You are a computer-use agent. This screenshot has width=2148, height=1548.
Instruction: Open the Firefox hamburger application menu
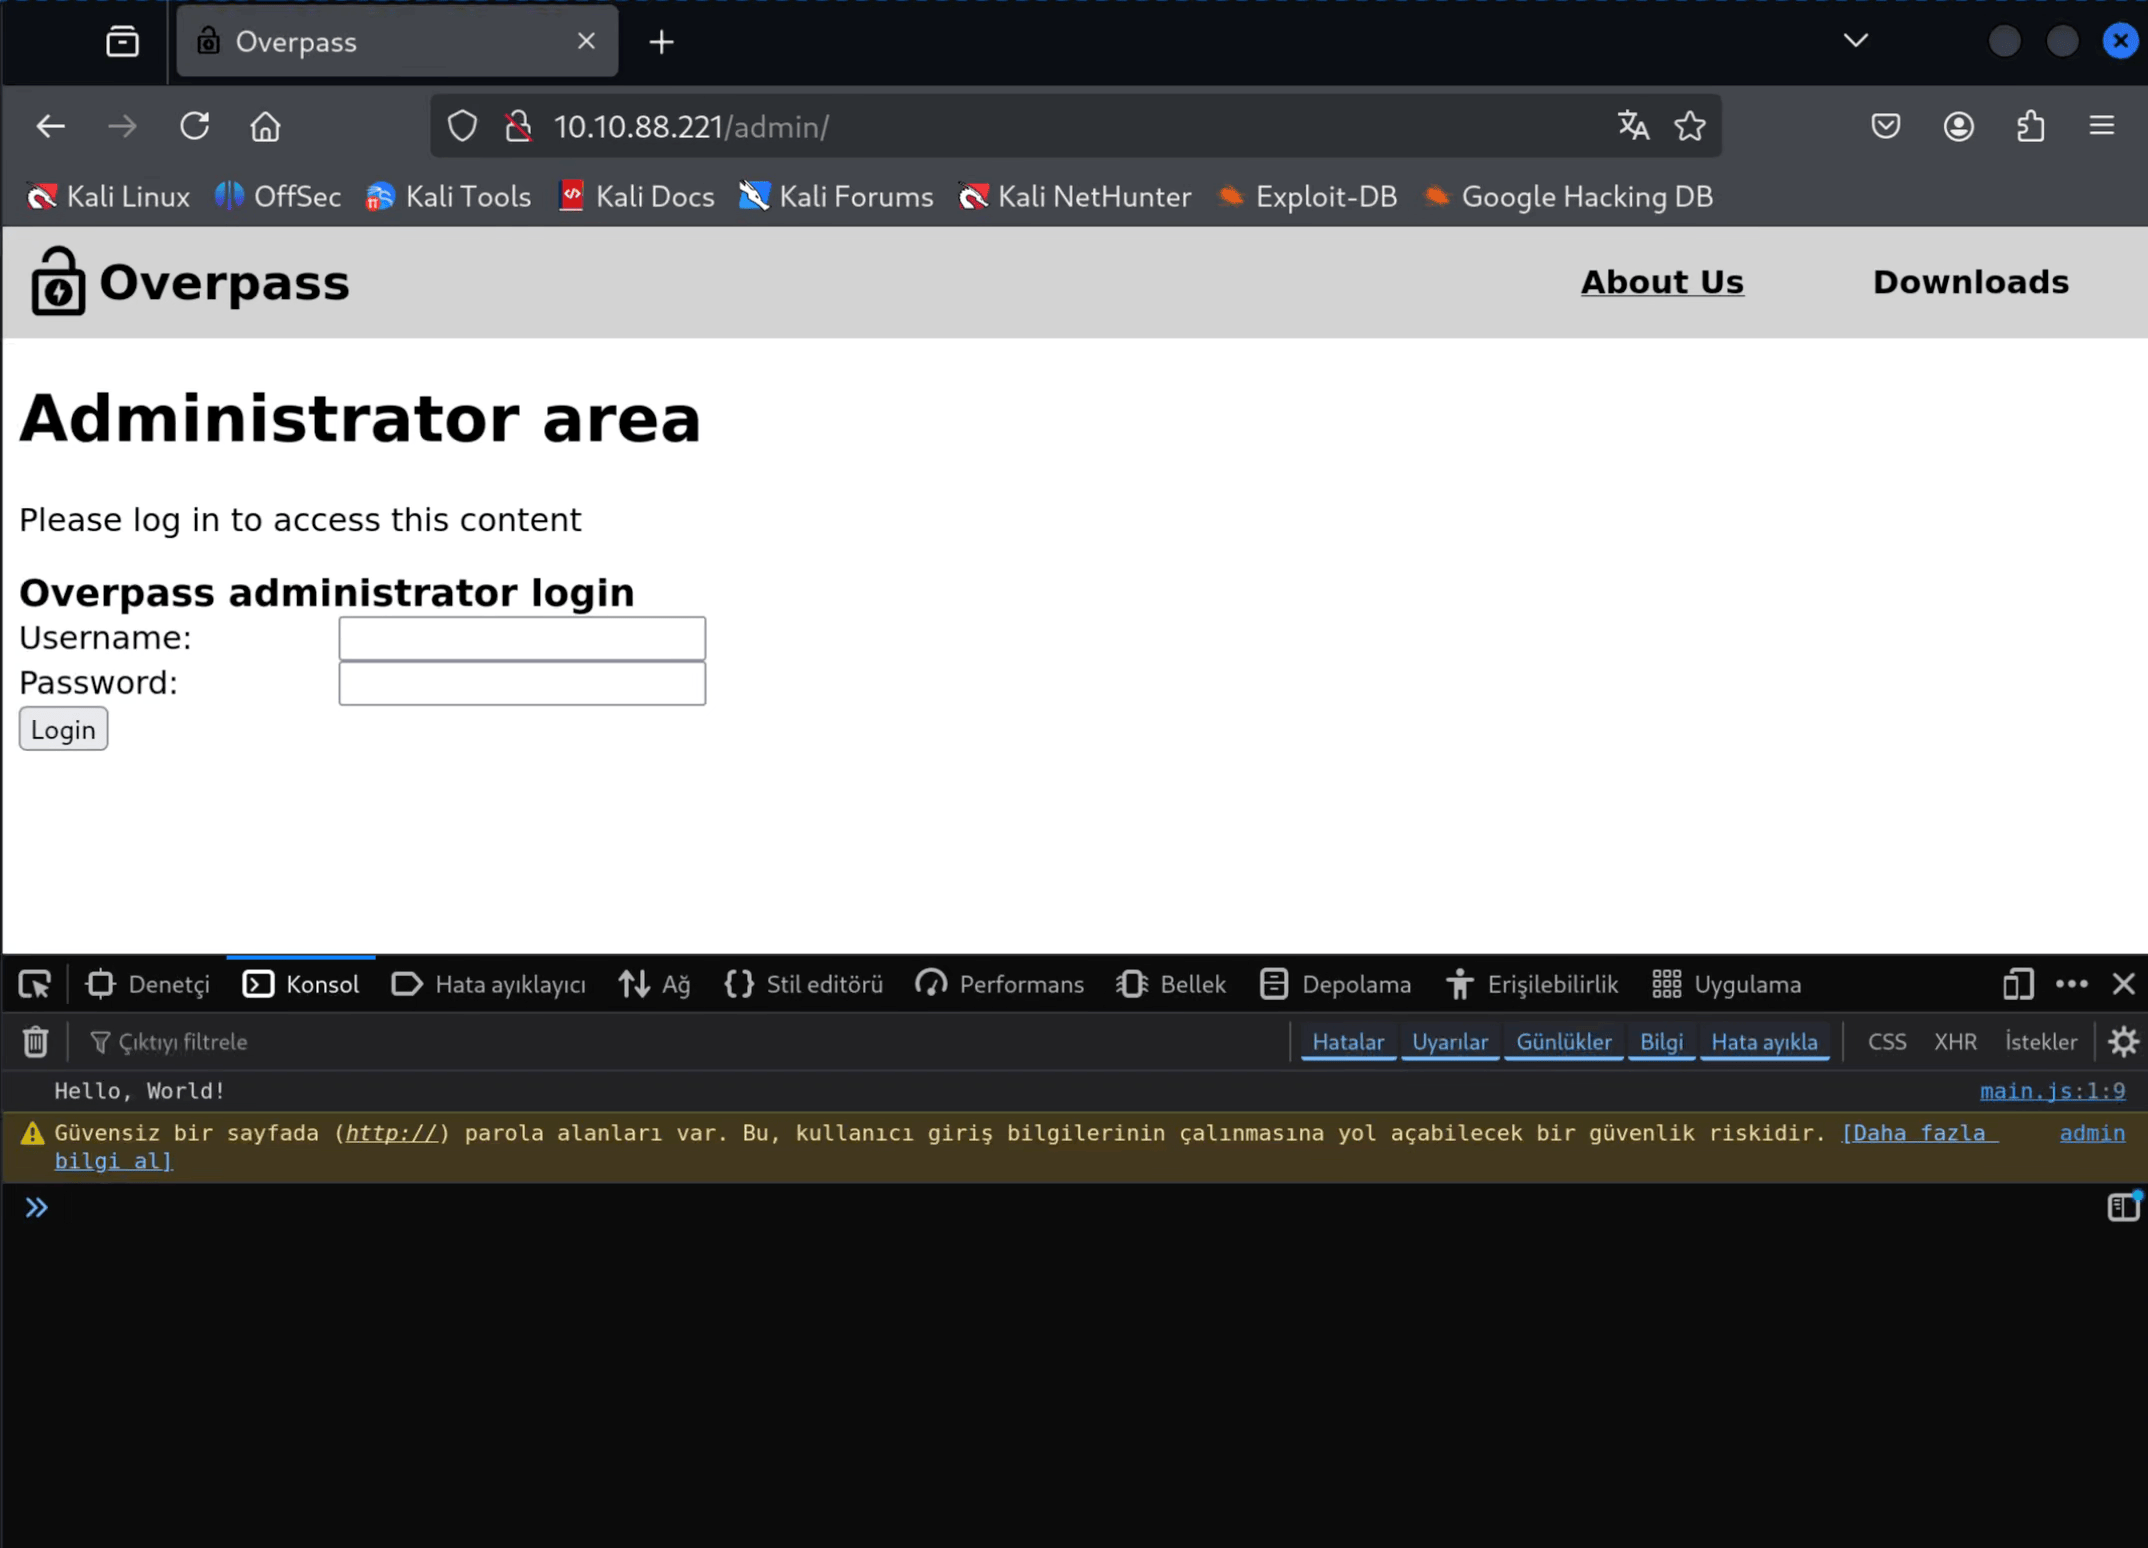coord(2102,127)
